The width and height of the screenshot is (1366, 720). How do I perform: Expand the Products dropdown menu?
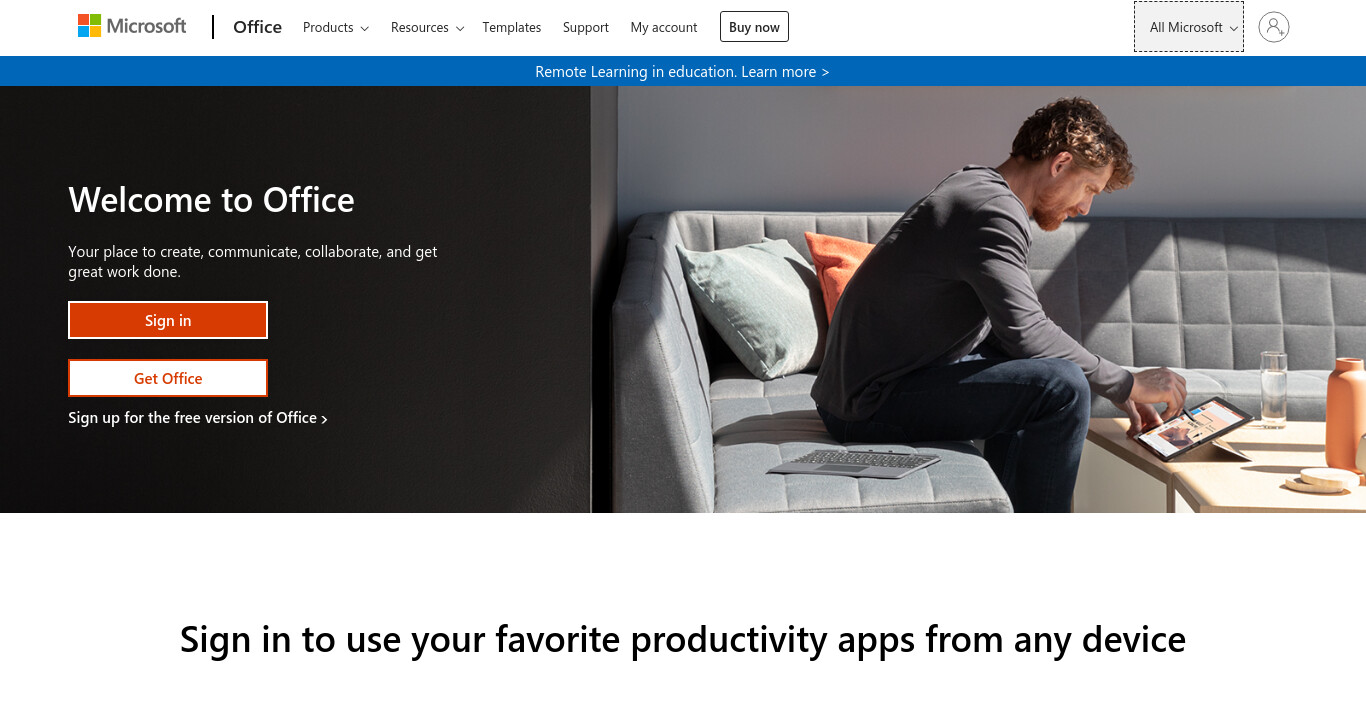[336, 27]
